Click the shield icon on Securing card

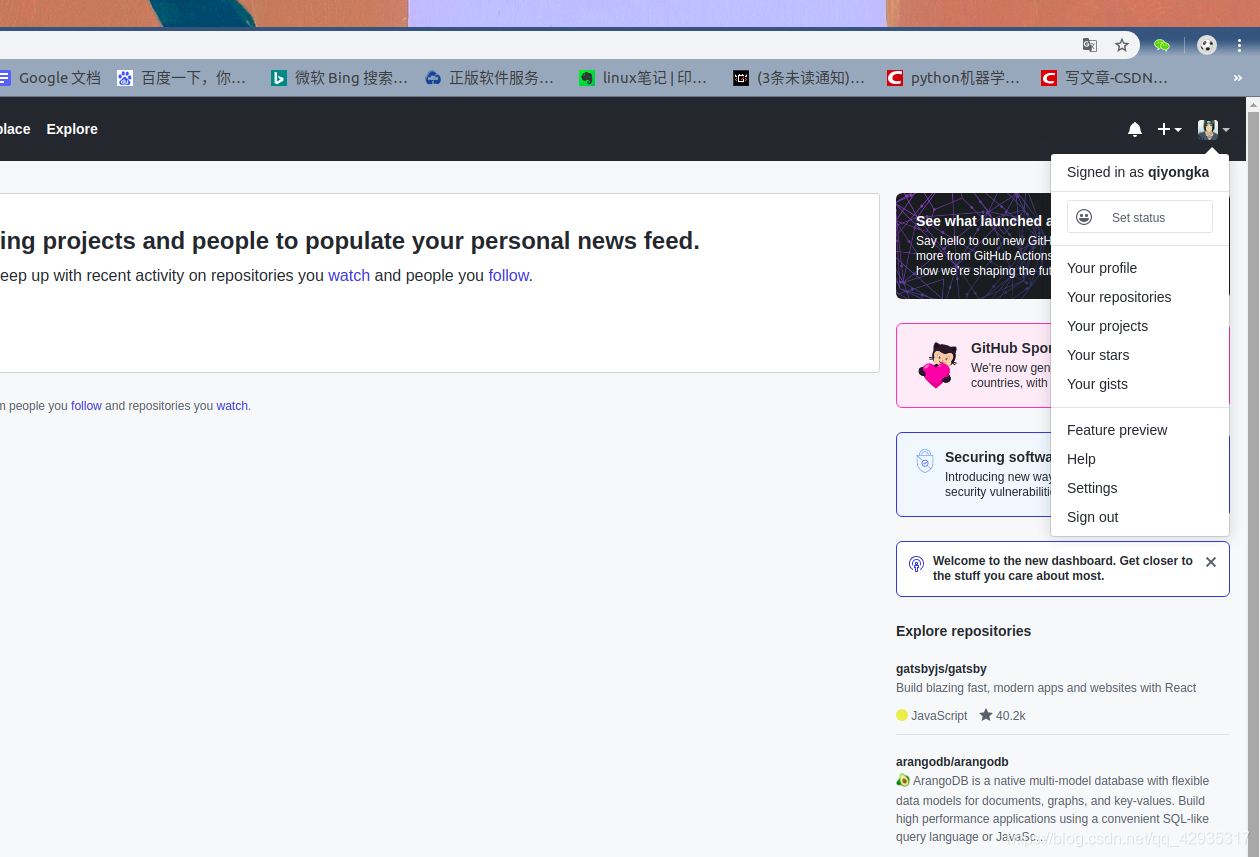925,461
